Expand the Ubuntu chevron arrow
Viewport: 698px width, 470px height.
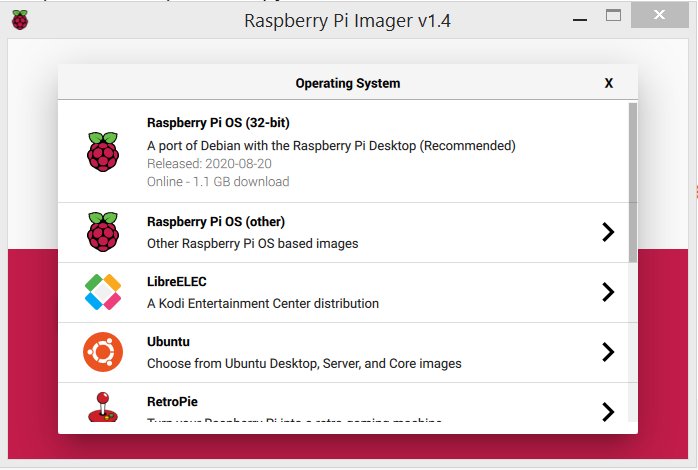tap(608, 352)
